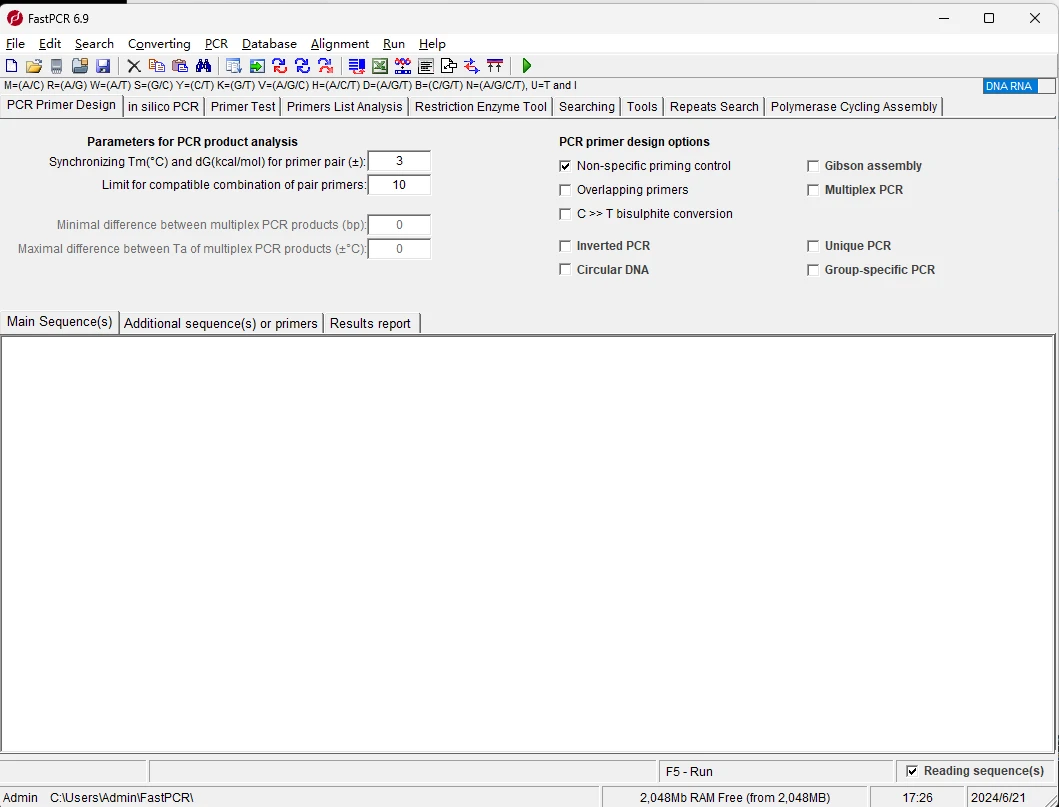Select the PCR Primer Design tab
The width and height of the screenshot is (1059, 807).
[61, 105]
